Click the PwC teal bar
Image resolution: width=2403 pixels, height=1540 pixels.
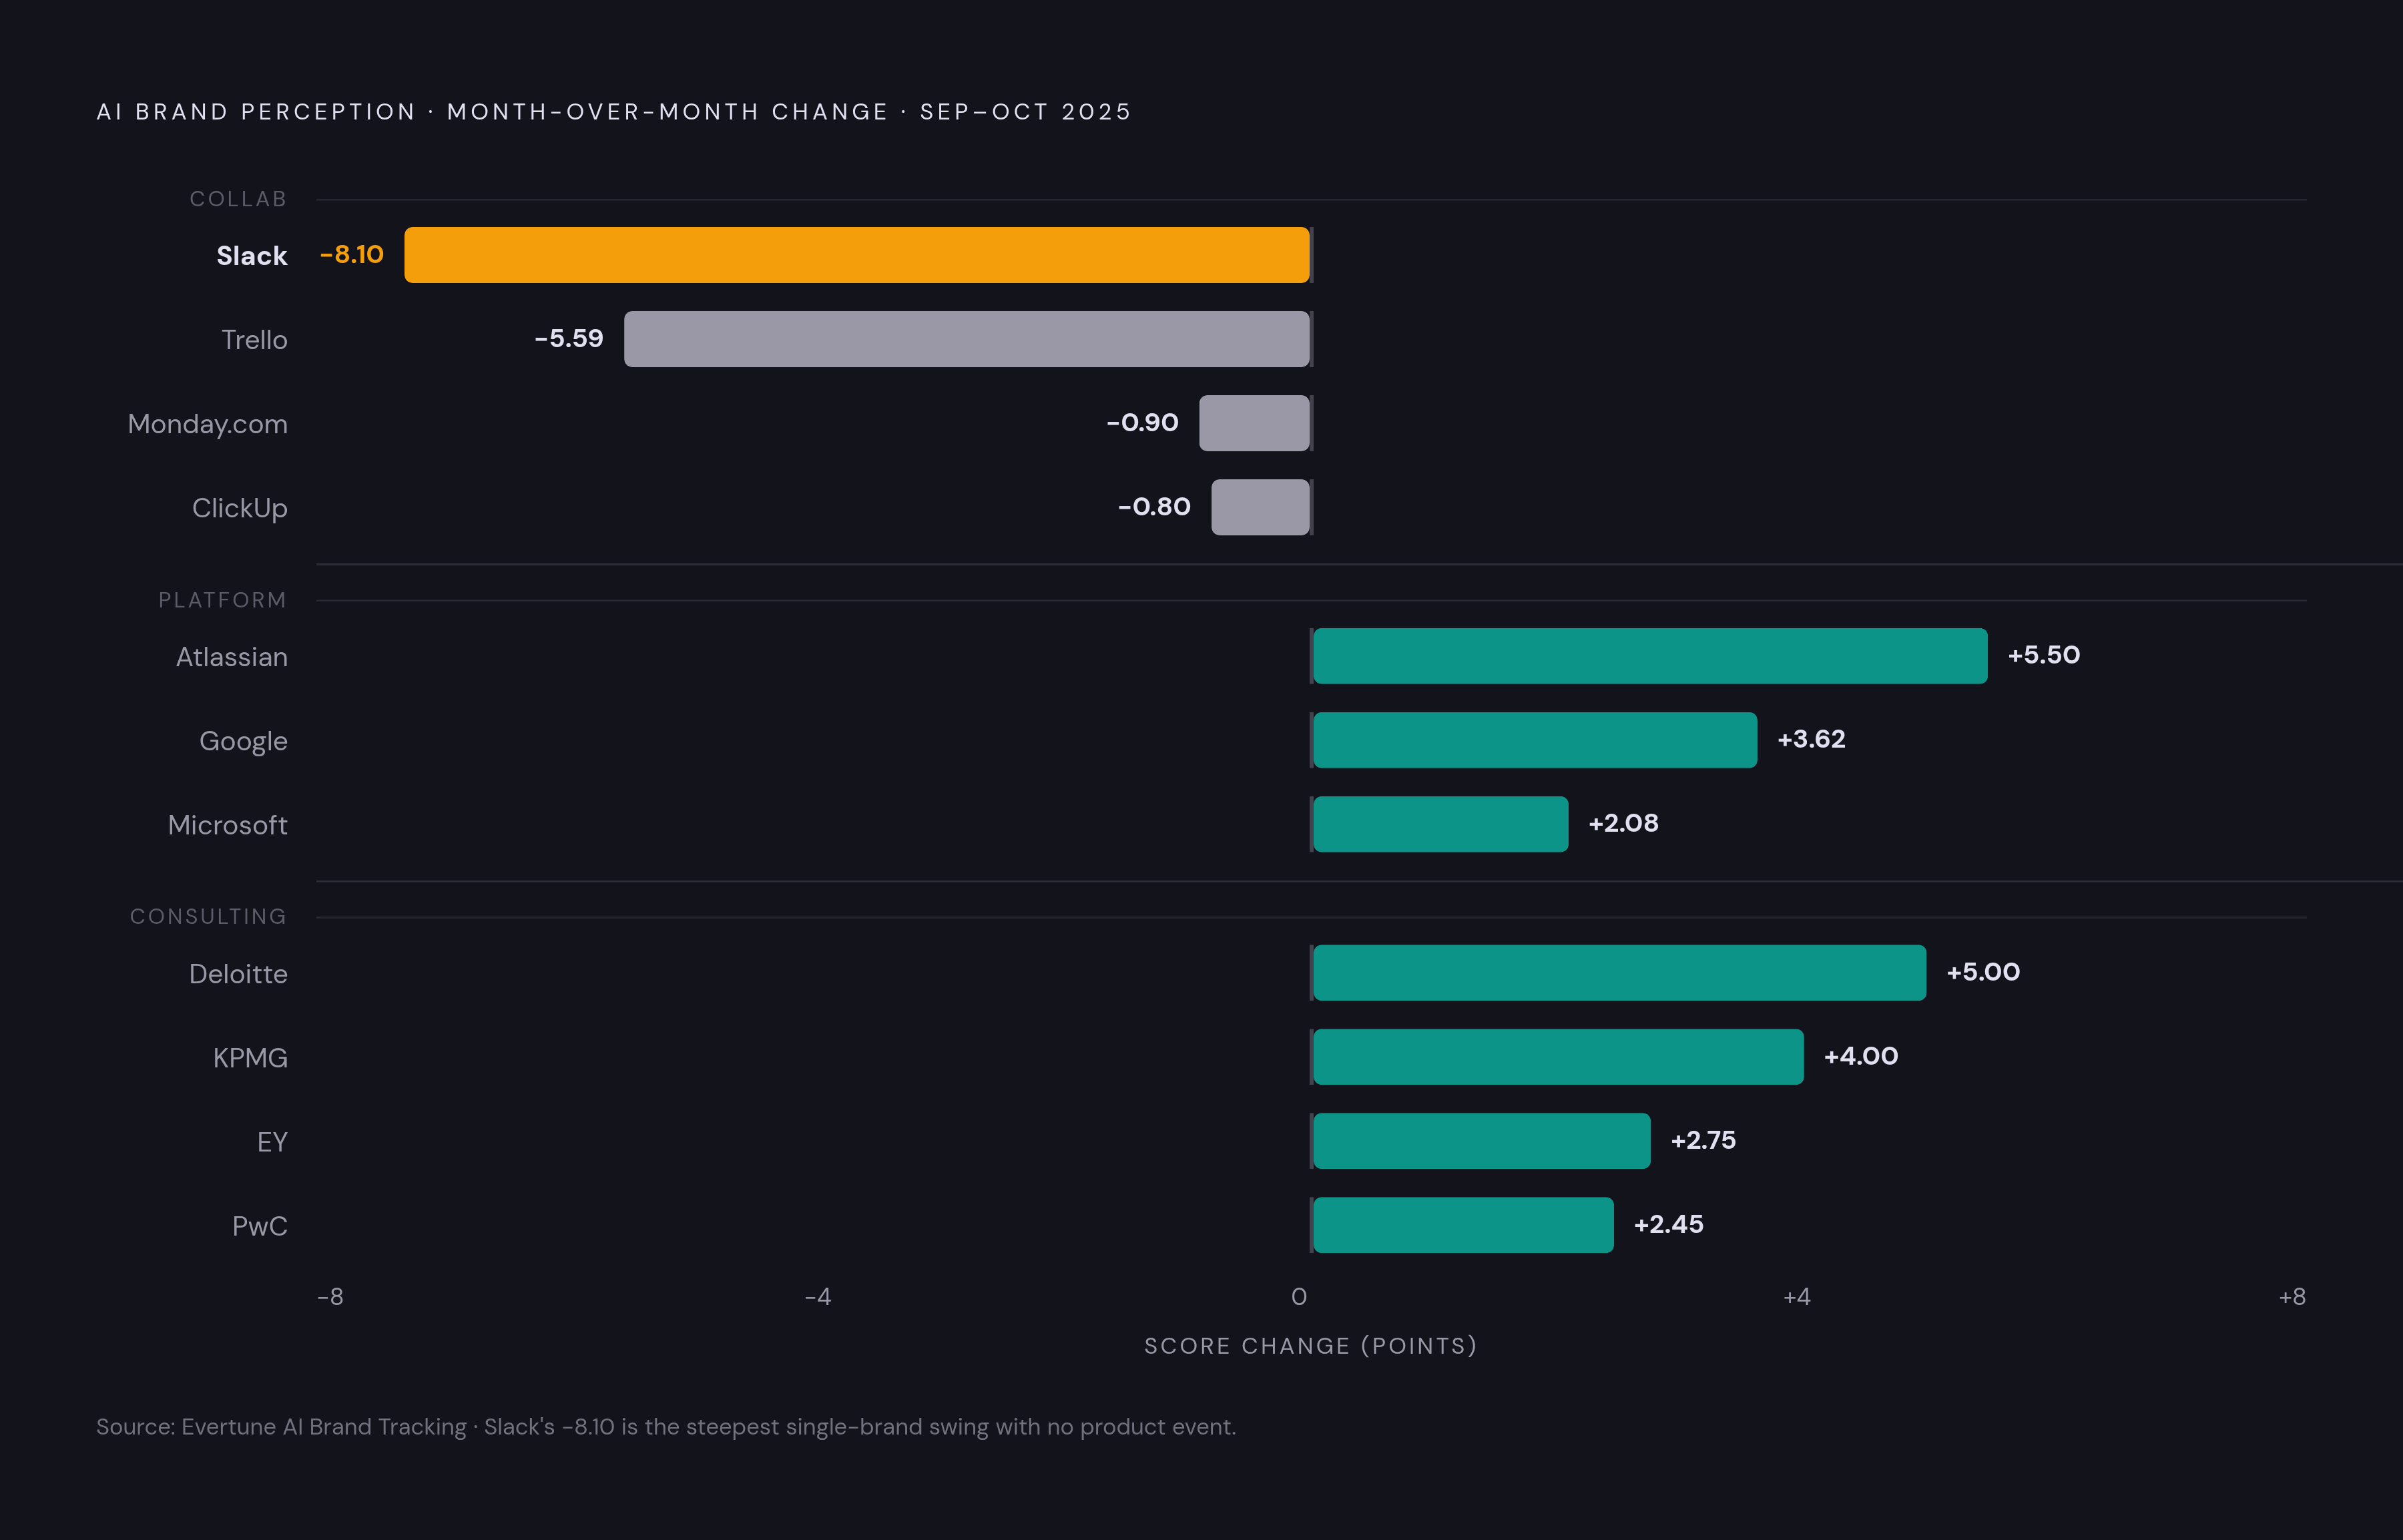(x=1463, y=1225)
